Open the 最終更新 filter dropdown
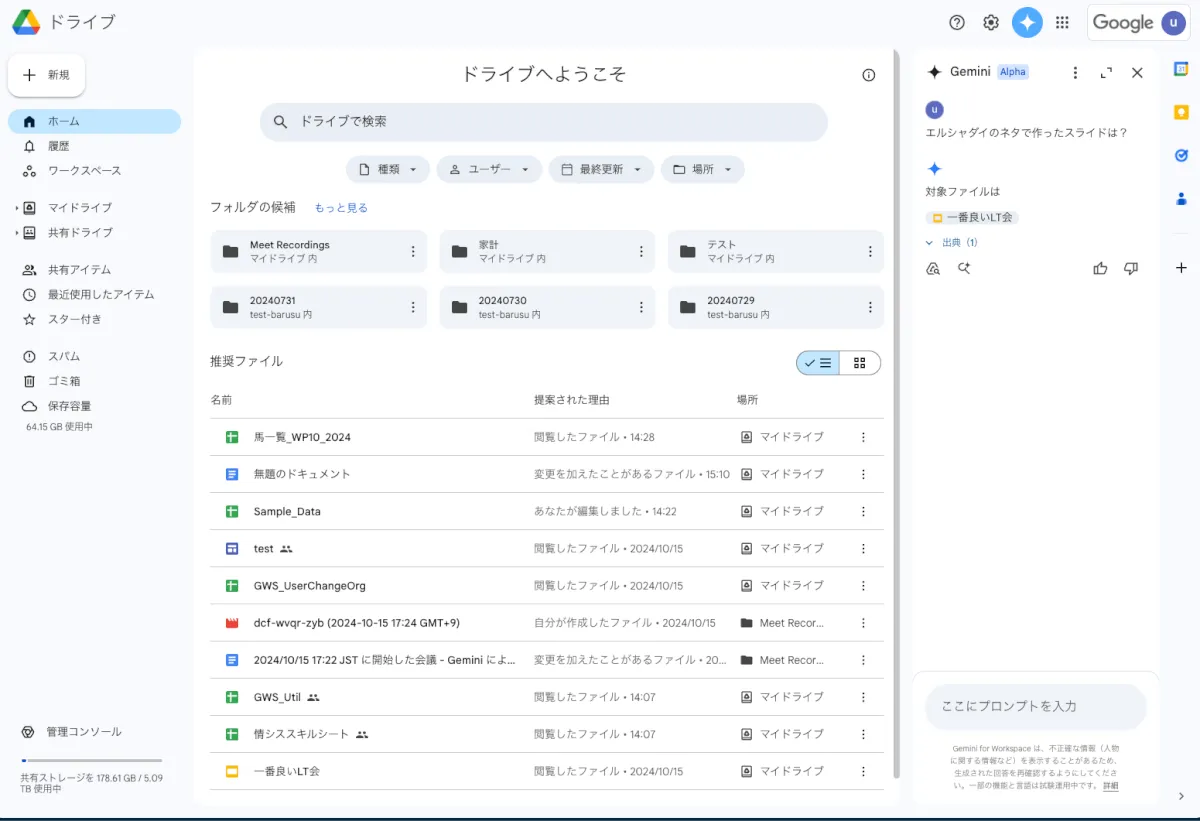Image resolution: width=1200 pixels, height=821 pixels. click(x=601, y=170)
